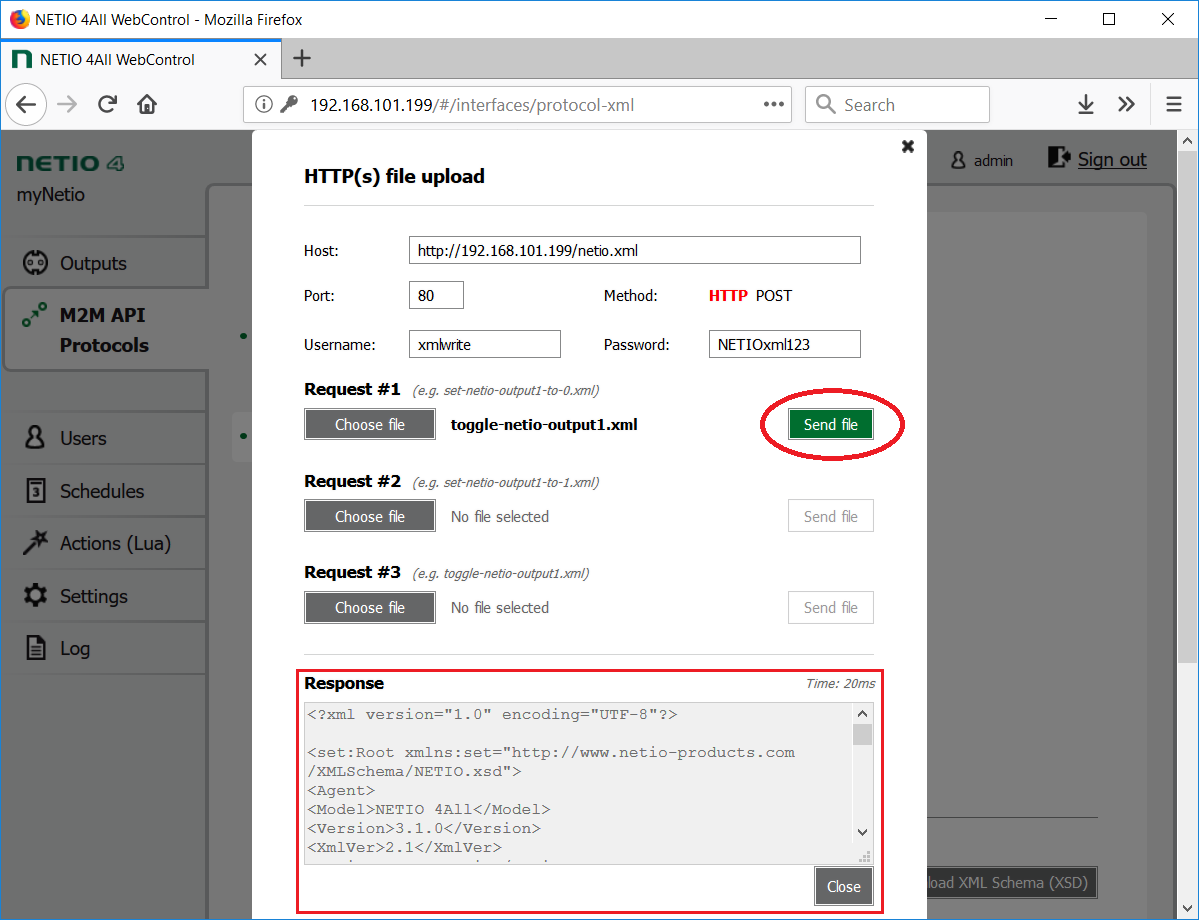Click the response textarea resize grip
The width and height of the screenshot is (1199, 920).
coord(865,857)
